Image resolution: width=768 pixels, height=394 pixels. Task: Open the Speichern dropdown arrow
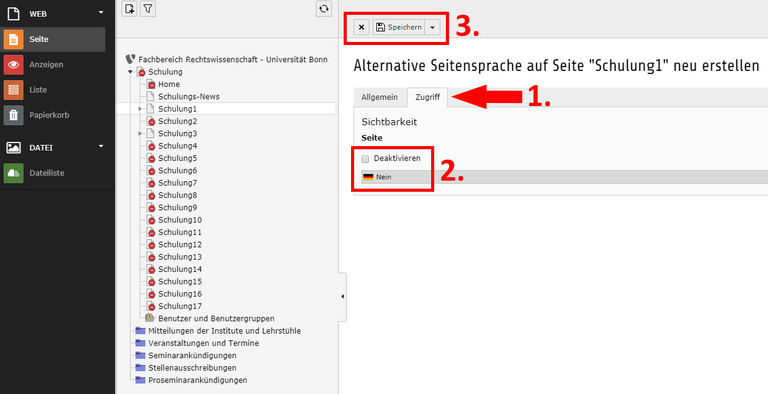click(x=432, y=27)
